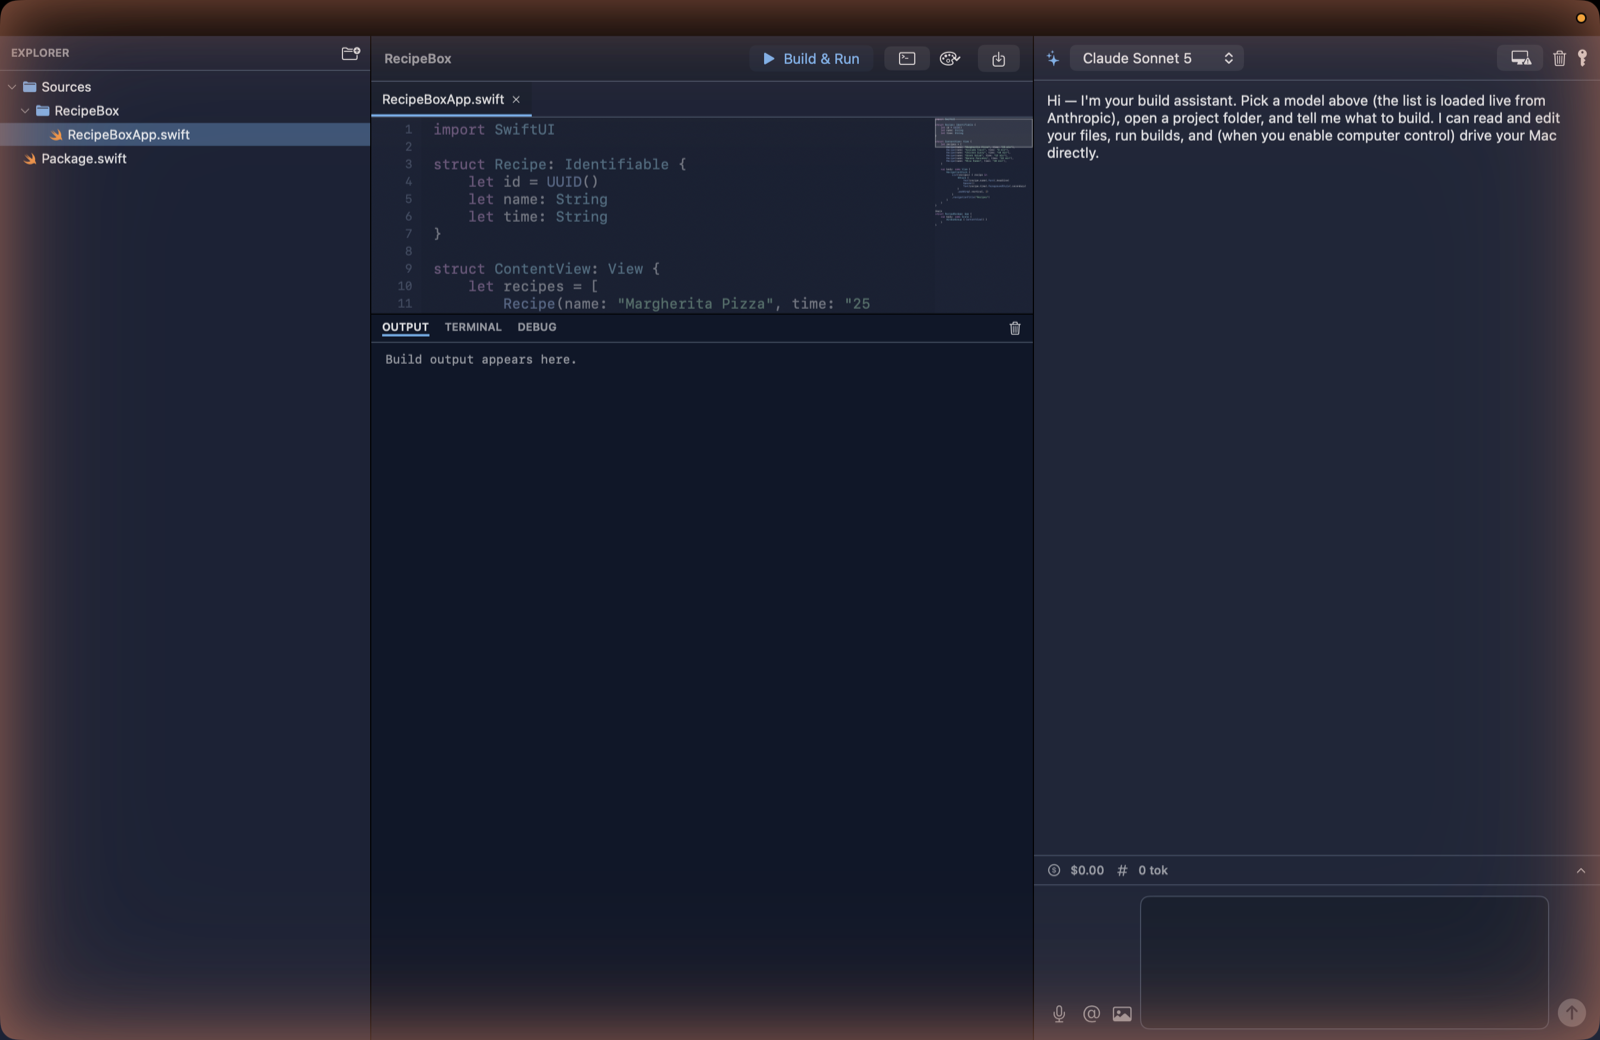Clear build output with trash icon
Screen dimensions: 1600x1040
tap(1015, 328)
